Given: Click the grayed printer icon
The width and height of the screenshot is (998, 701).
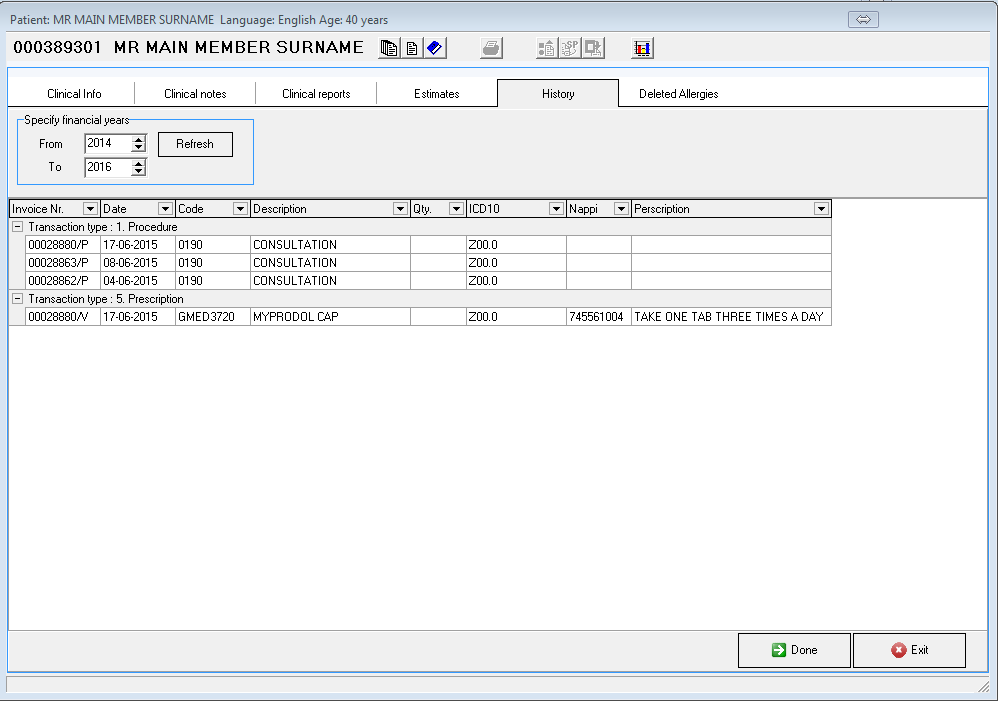Looking at the screenshot, I should tap(491, 48).
